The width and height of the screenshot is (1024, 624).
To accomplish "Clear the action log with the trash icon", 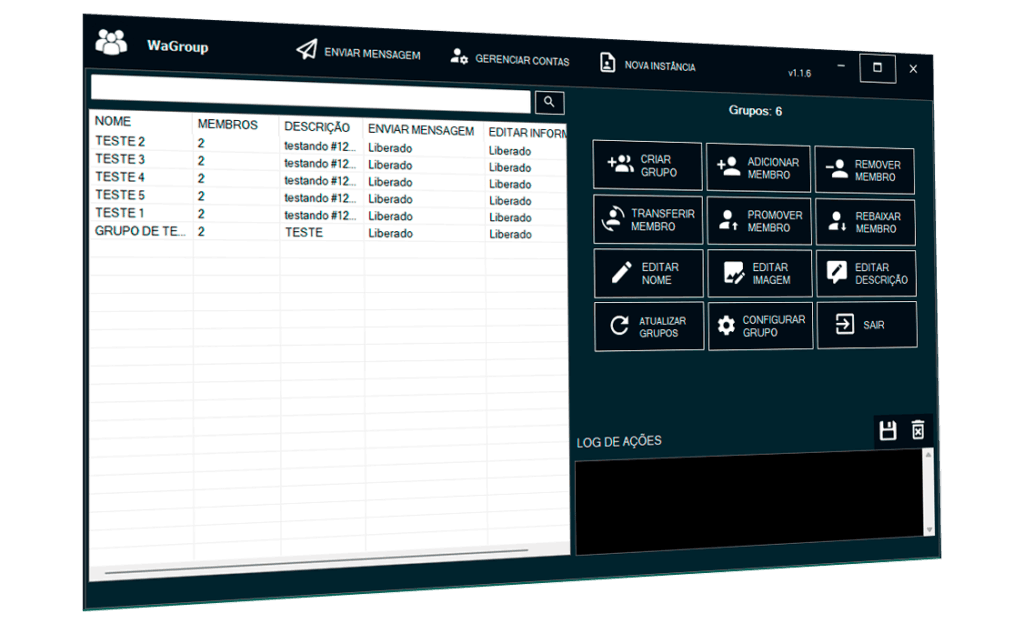I will point(918,431).
